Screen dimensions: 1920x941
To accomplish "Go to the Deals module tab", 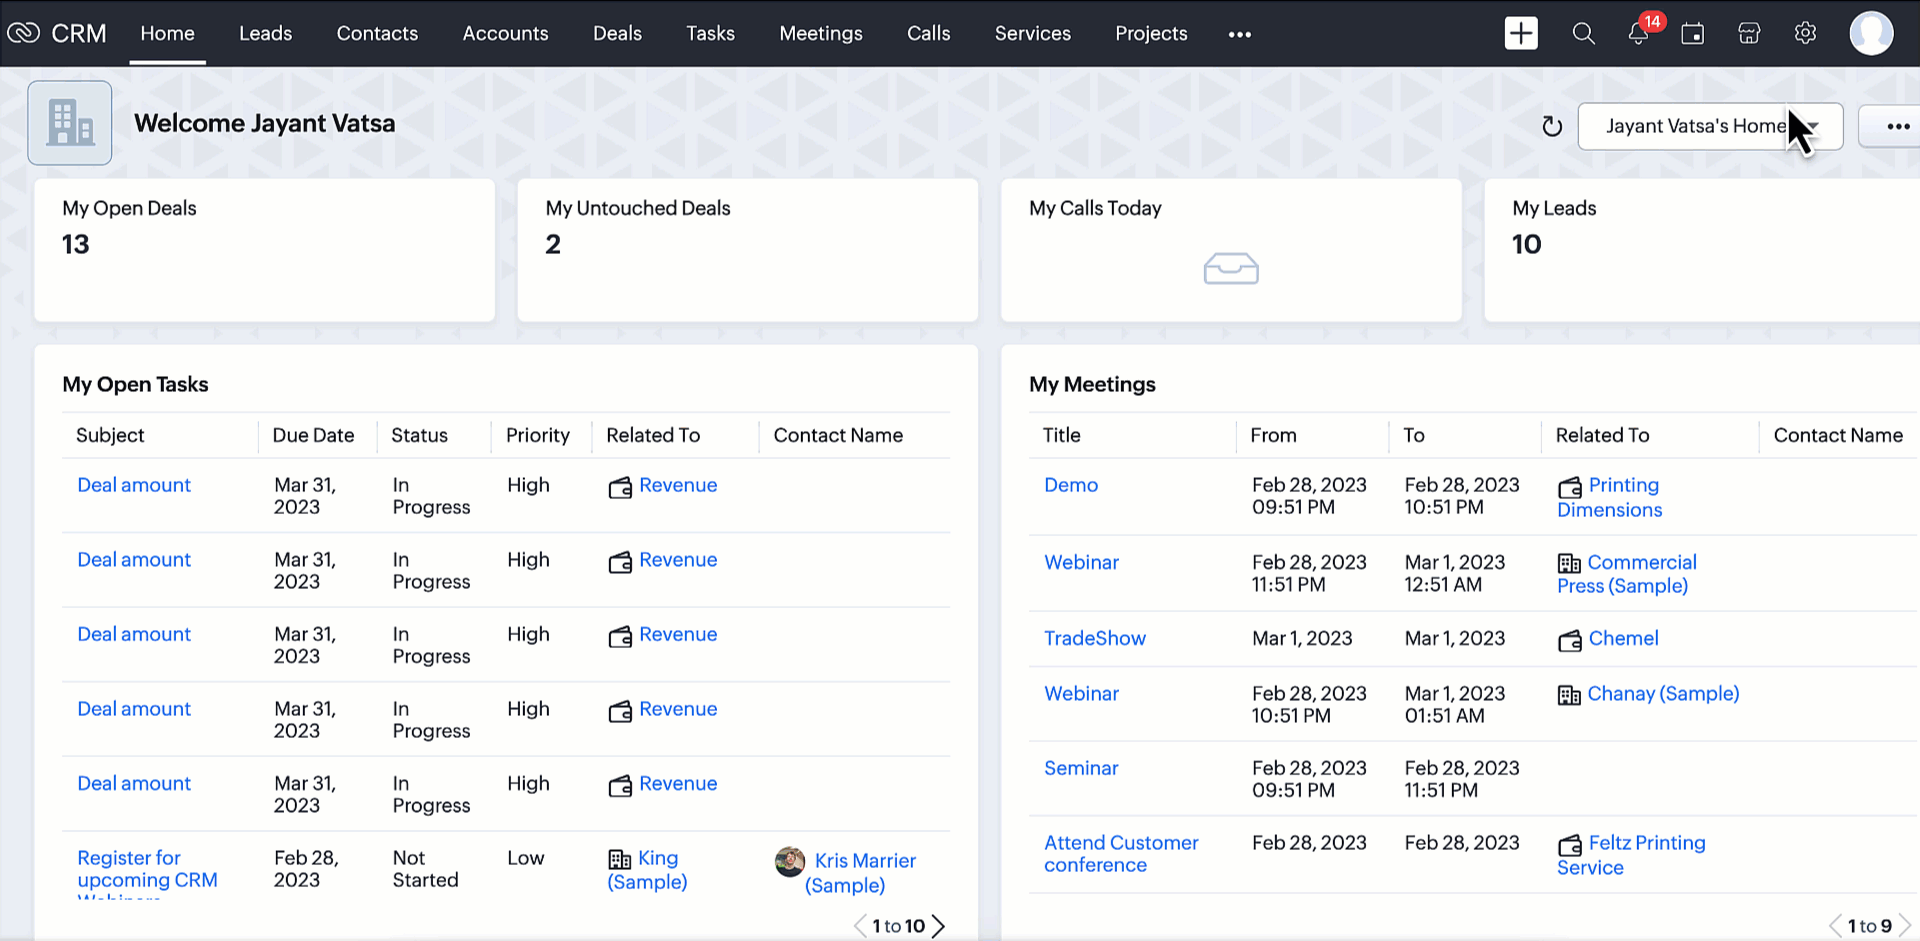I will (617, 33).
